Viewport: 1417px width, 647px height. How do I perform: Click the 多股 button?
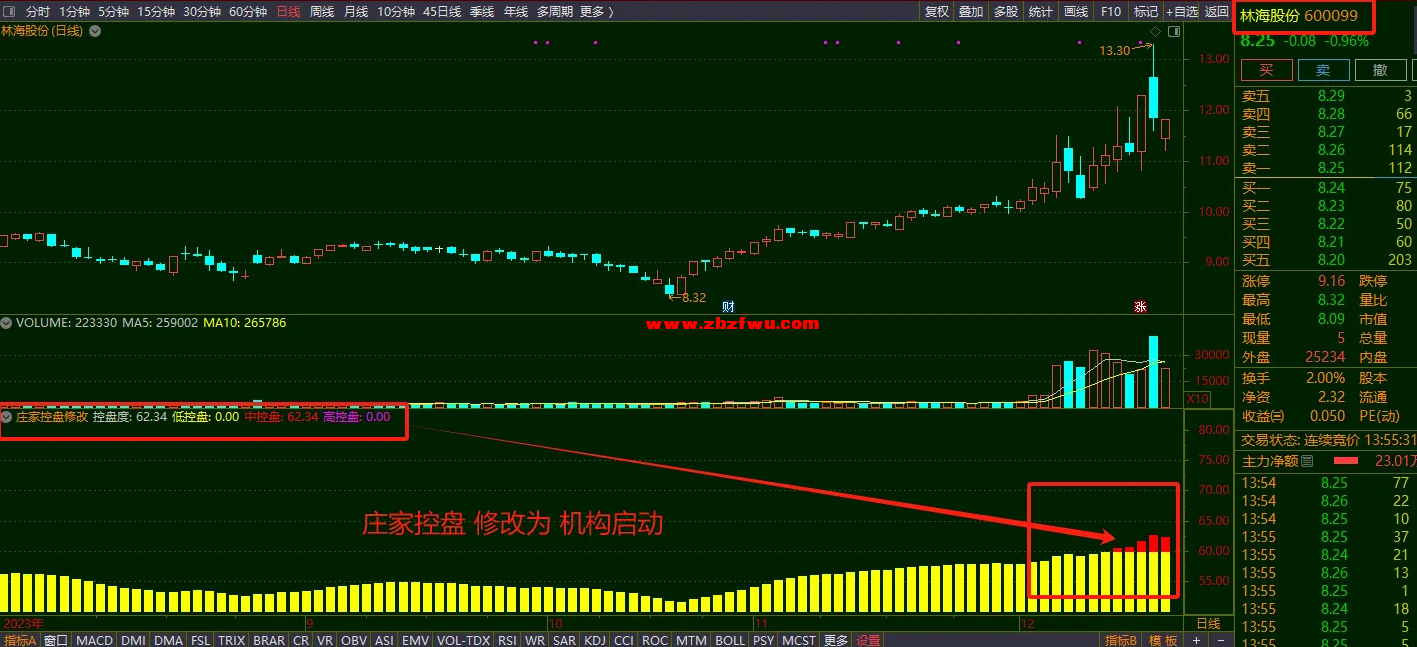(x=1006, y=12)
